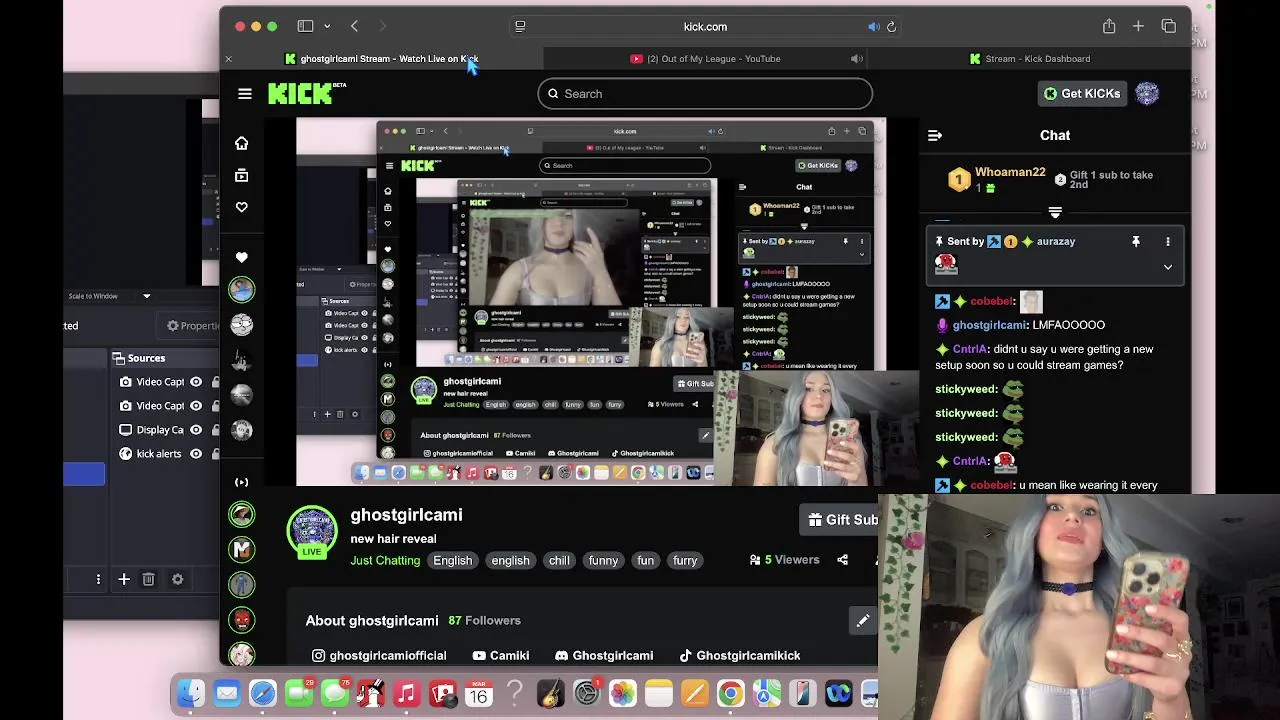Image resolution: width=1280 pixels, height=720 pixels.
Task: Click the Safari share icon
Action: 1109,26
